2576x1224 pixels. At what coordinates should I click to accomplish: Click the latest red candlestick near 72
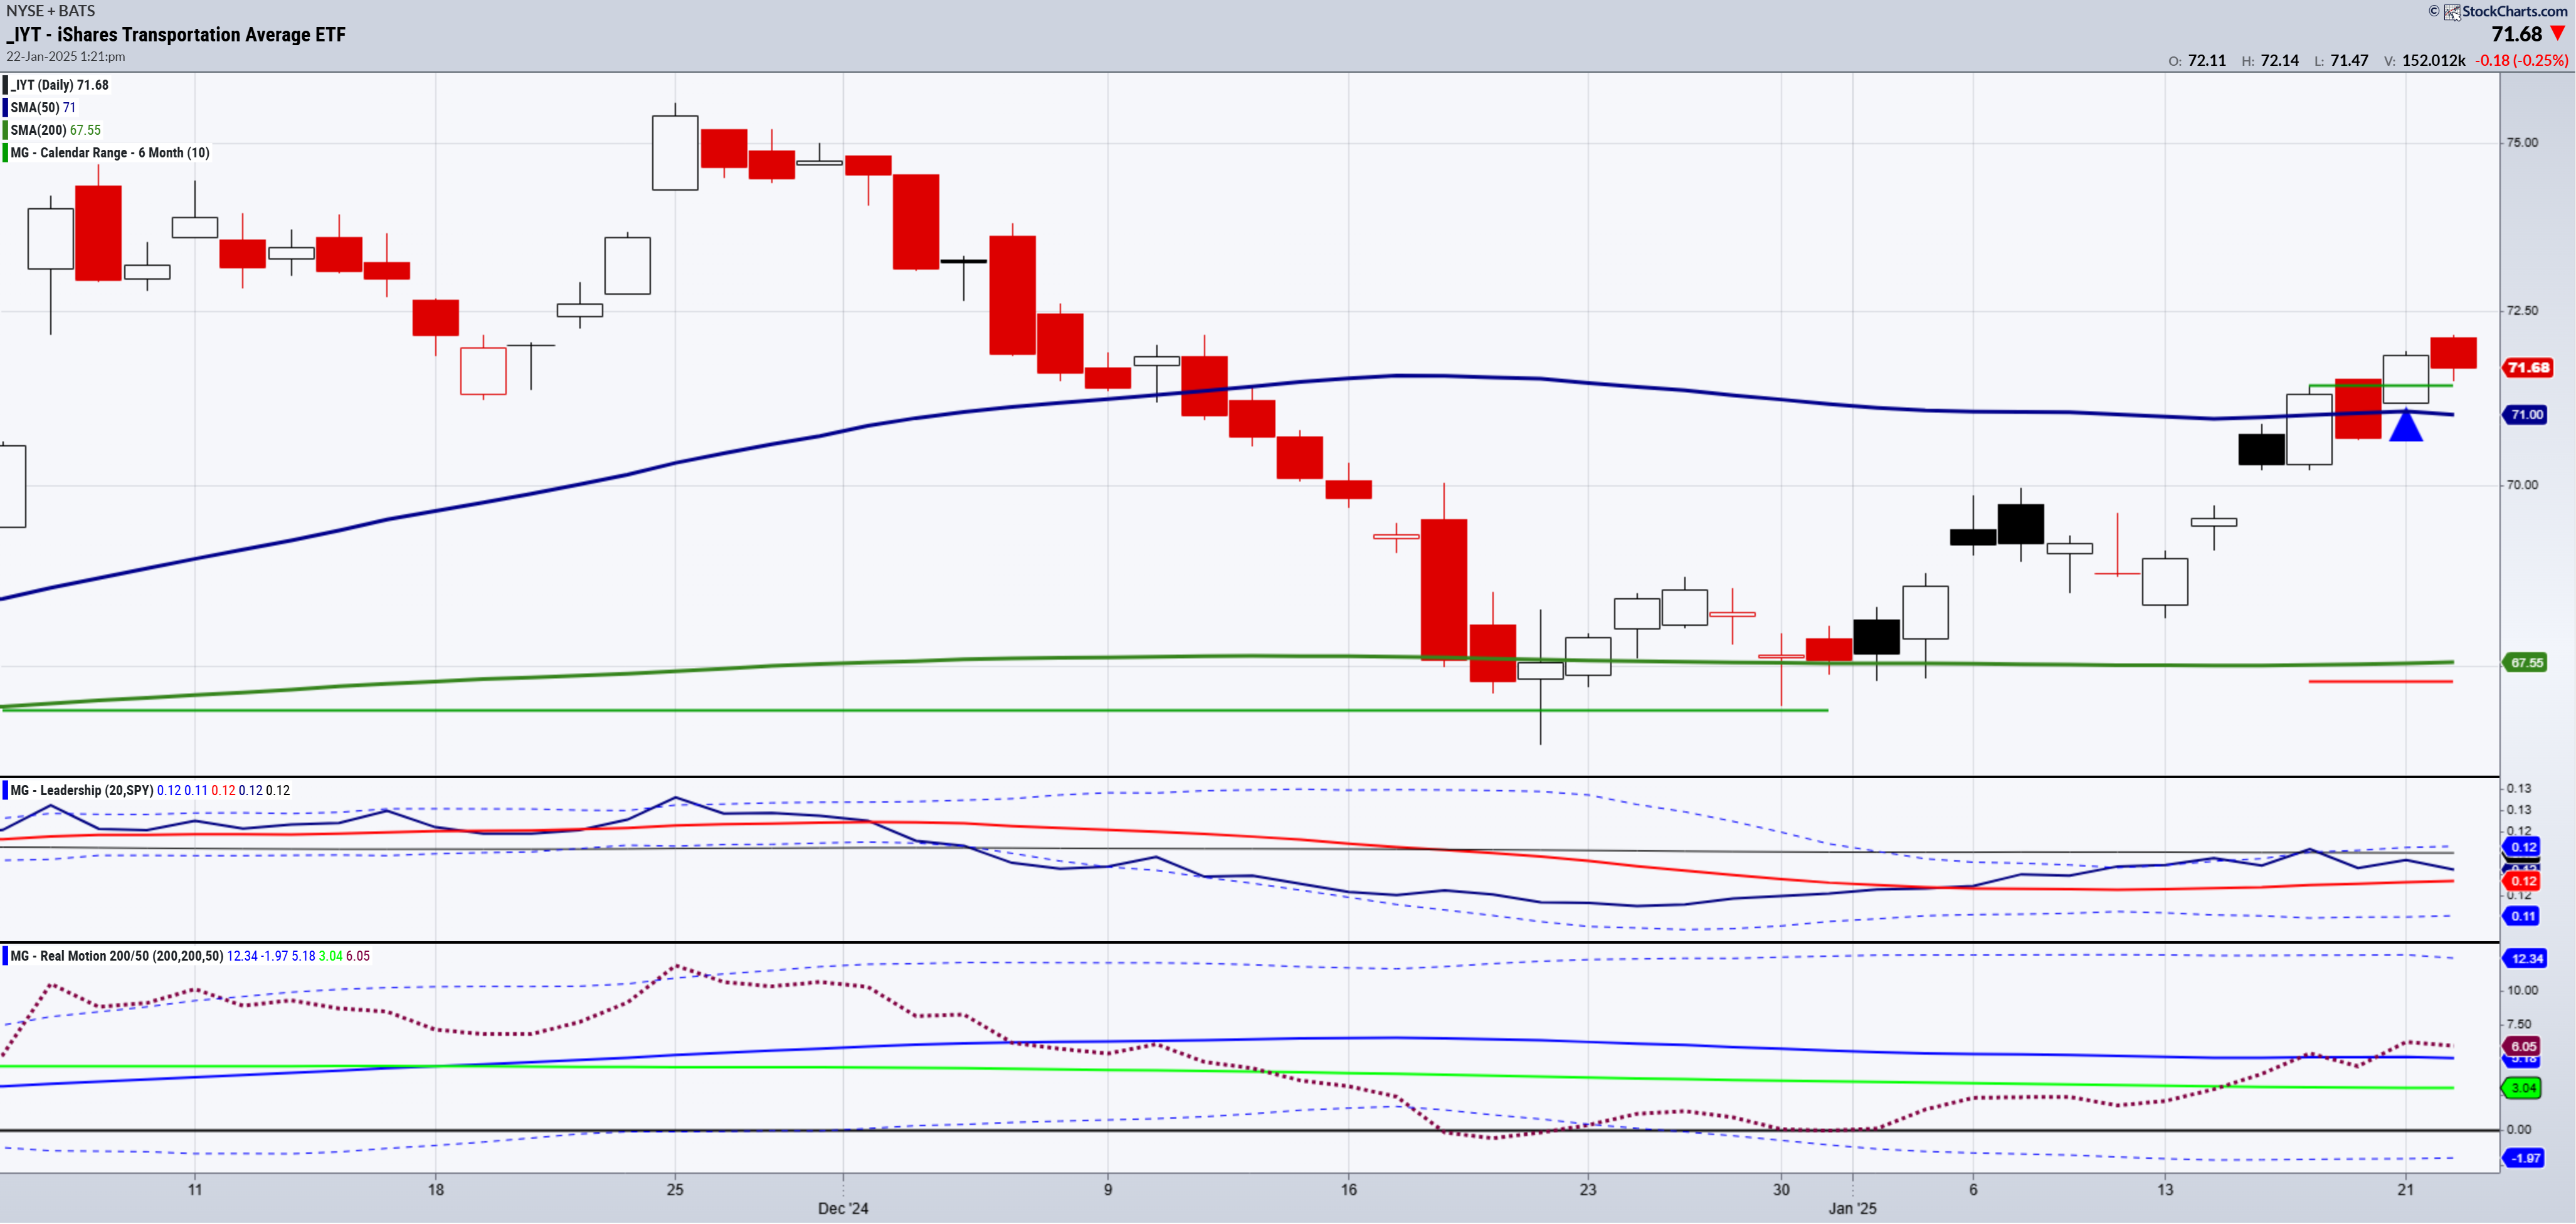click(2453, 354)
